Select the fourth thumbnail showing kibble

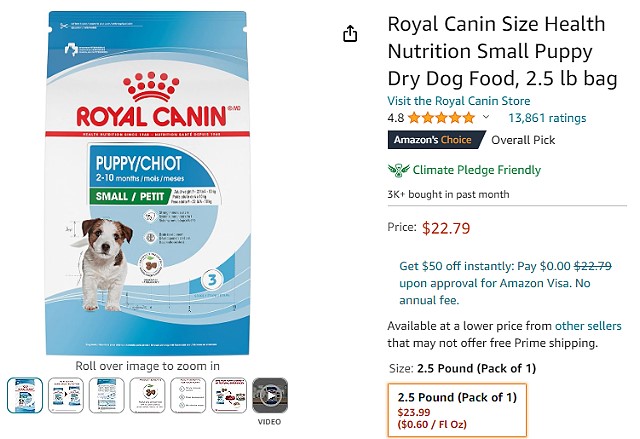tap(147, 395)
